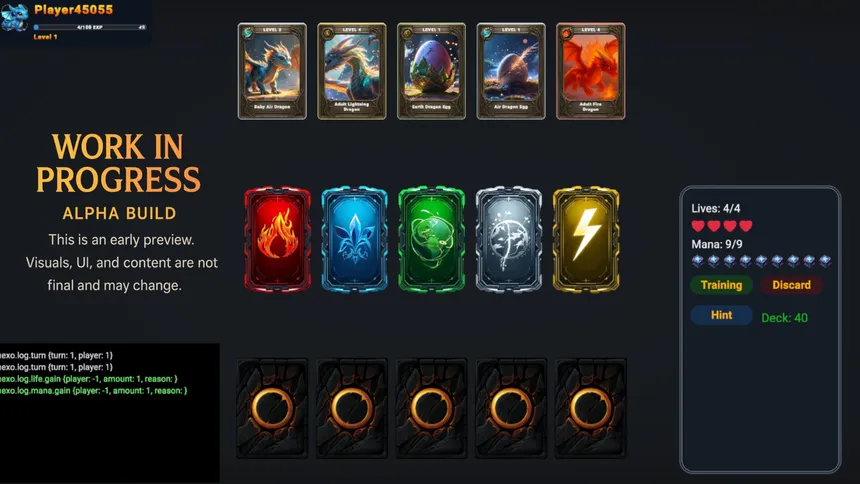This screenshot has height=484, width=860.
Task: Select the first face-down ring card
Action: 272,408
